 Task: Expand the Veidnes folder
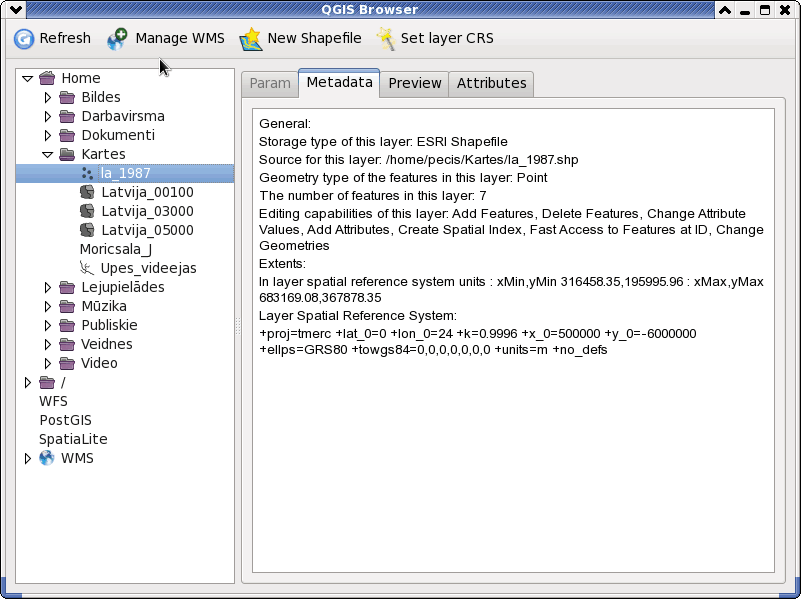point(48,344)
